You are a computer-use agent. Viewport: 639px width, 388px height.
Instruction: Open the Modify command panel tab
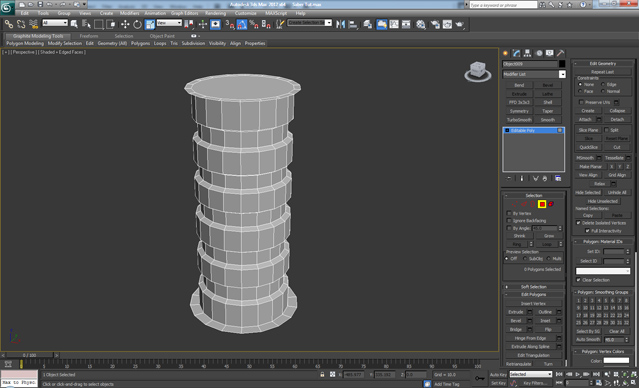(517, 53)
